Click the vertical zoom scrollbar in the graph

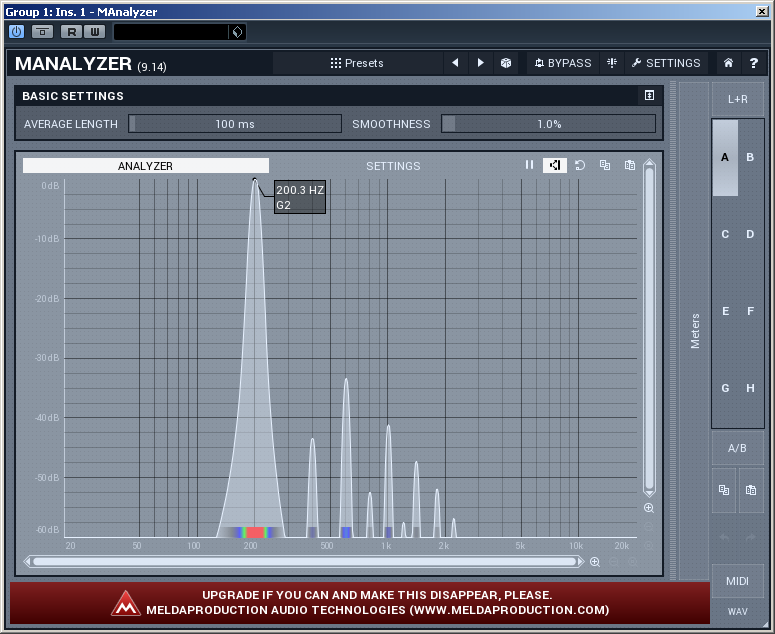point(649,328)
